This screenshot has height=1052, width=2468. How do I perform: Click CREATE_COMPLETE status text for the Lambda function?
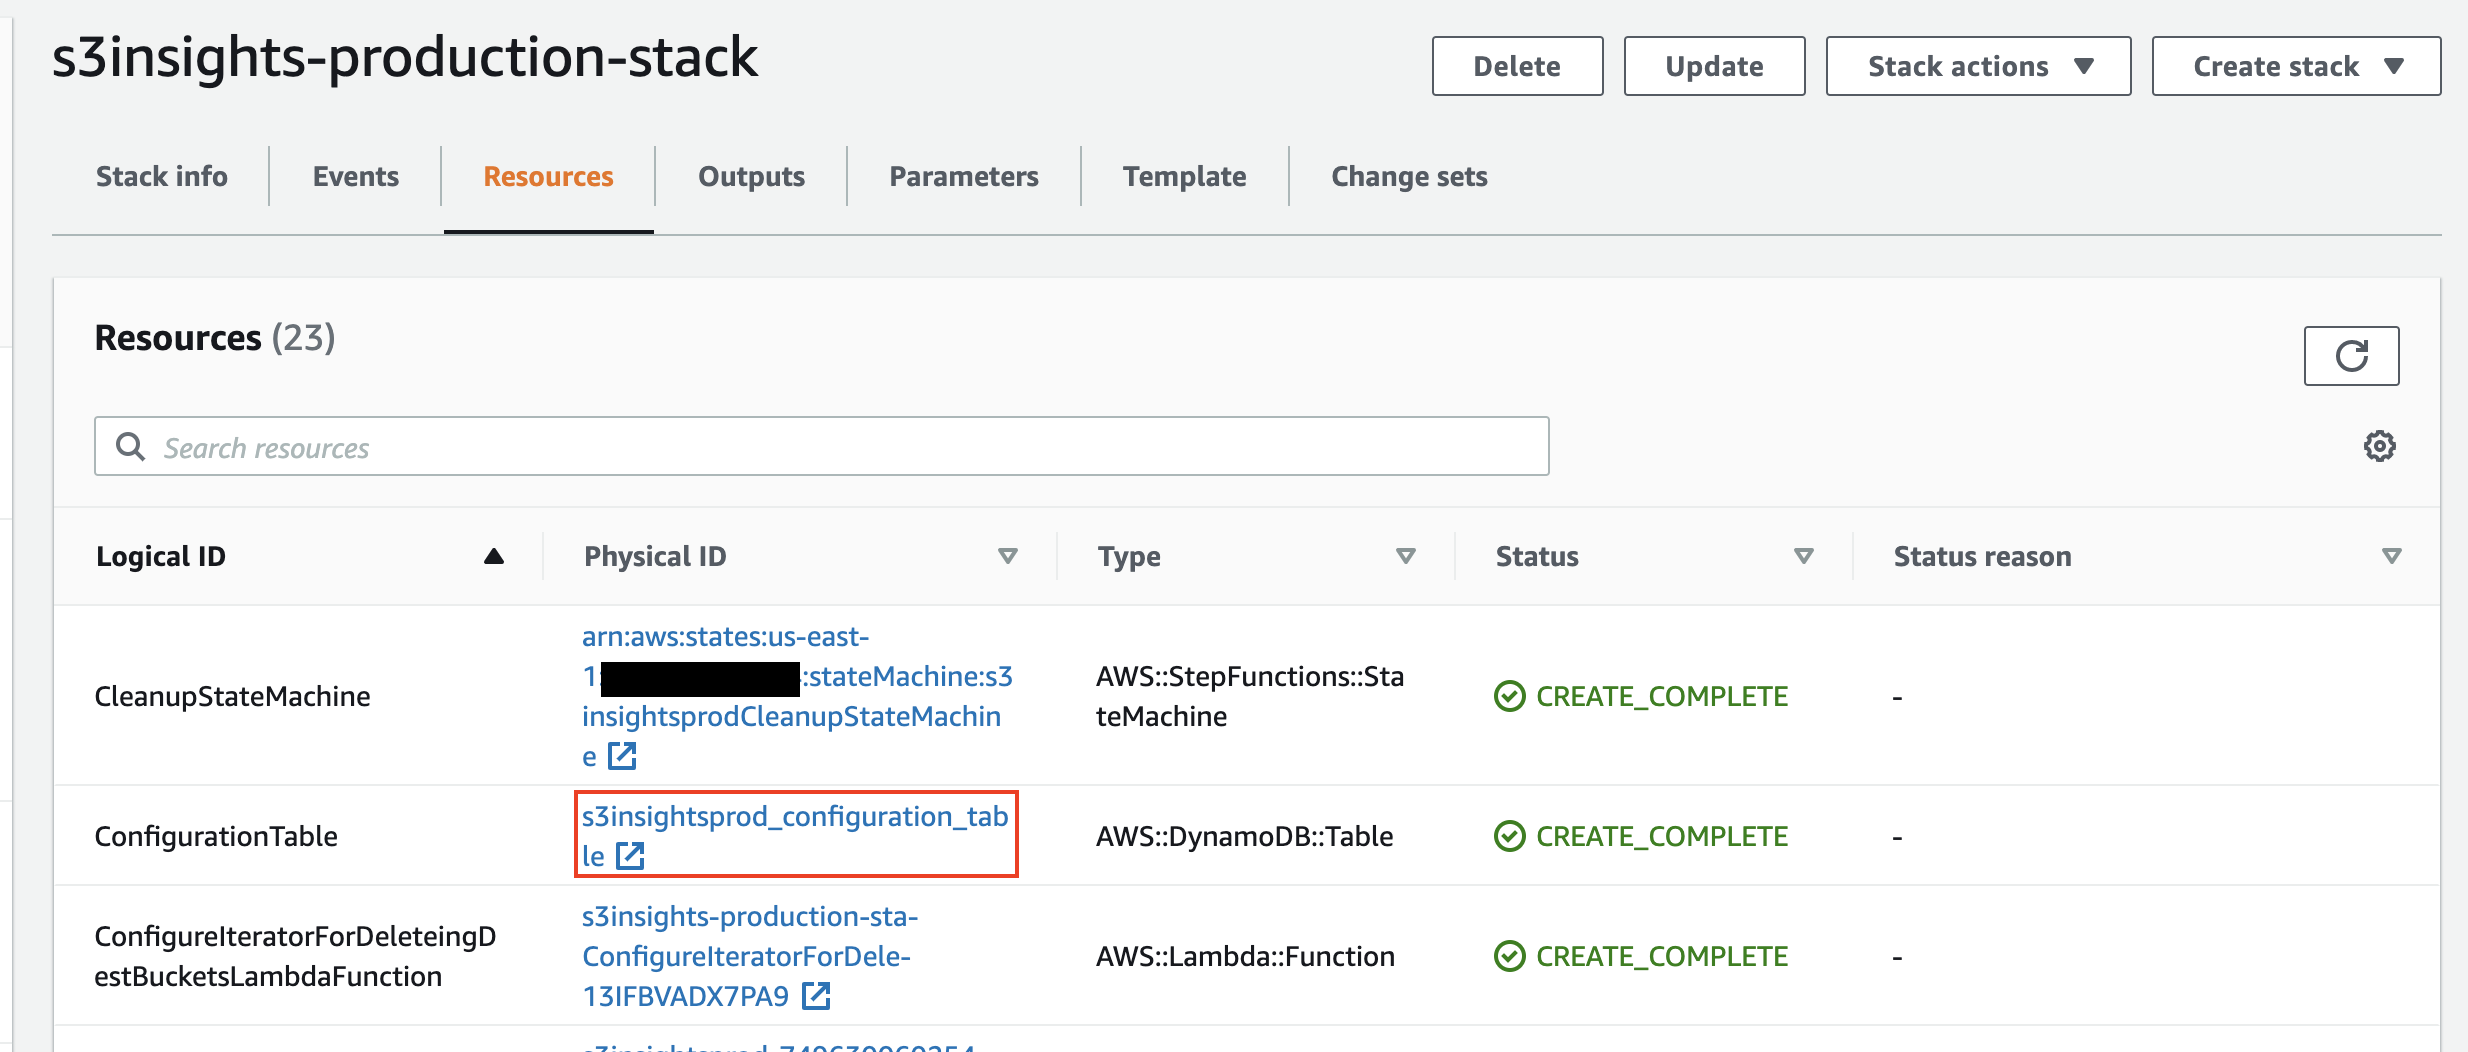(x=1662, y=956)
